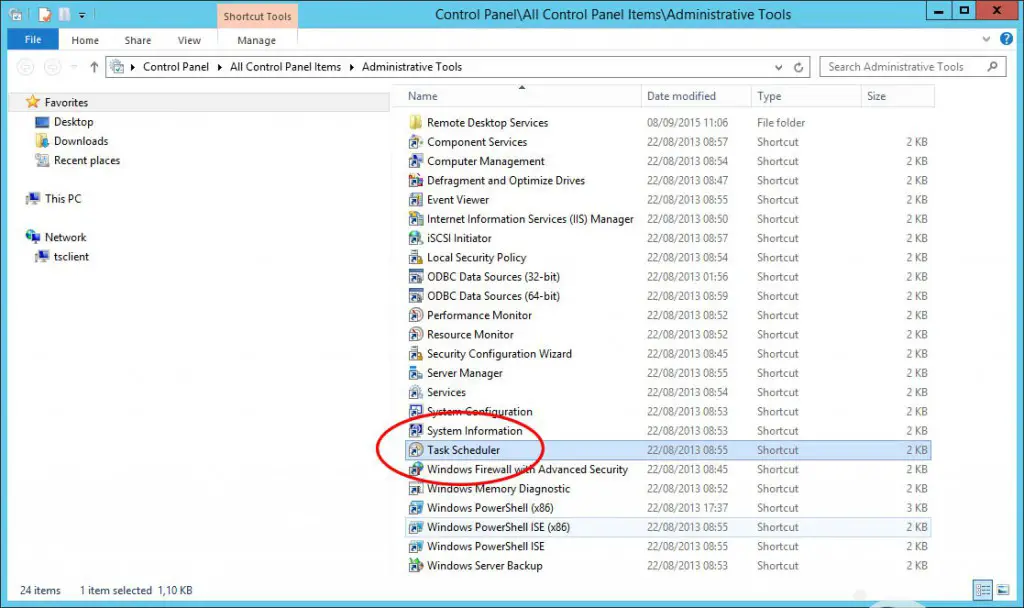
Task: Open the Remote Desktop Services folder icon
Action: pos(415,122)
